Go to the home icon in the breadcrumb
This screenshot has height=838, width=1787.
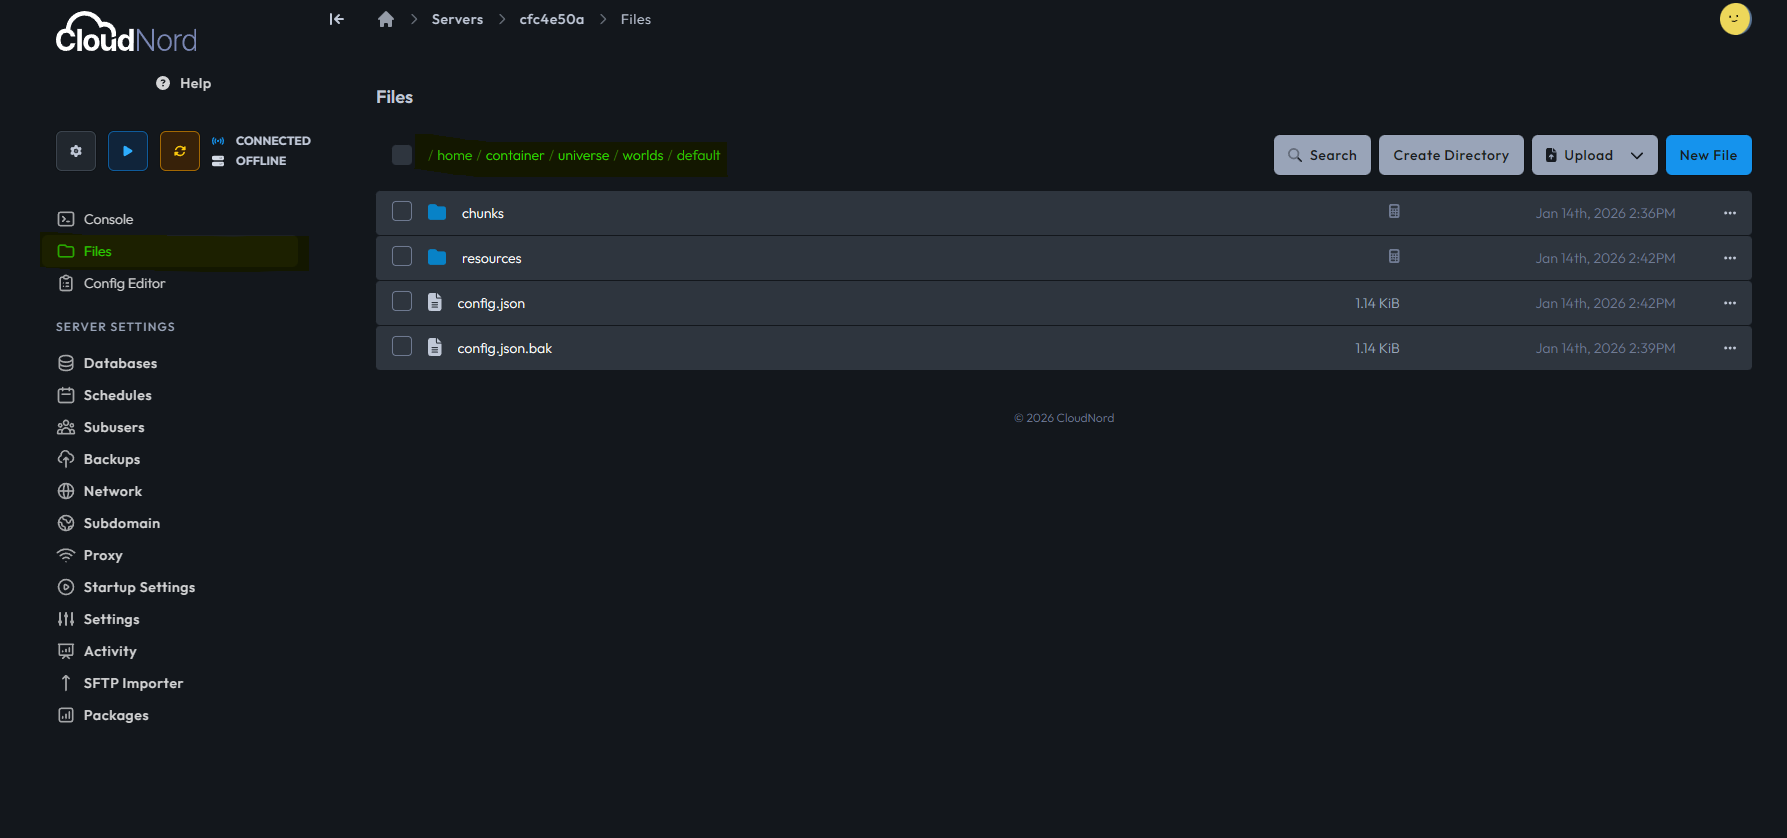386,19
